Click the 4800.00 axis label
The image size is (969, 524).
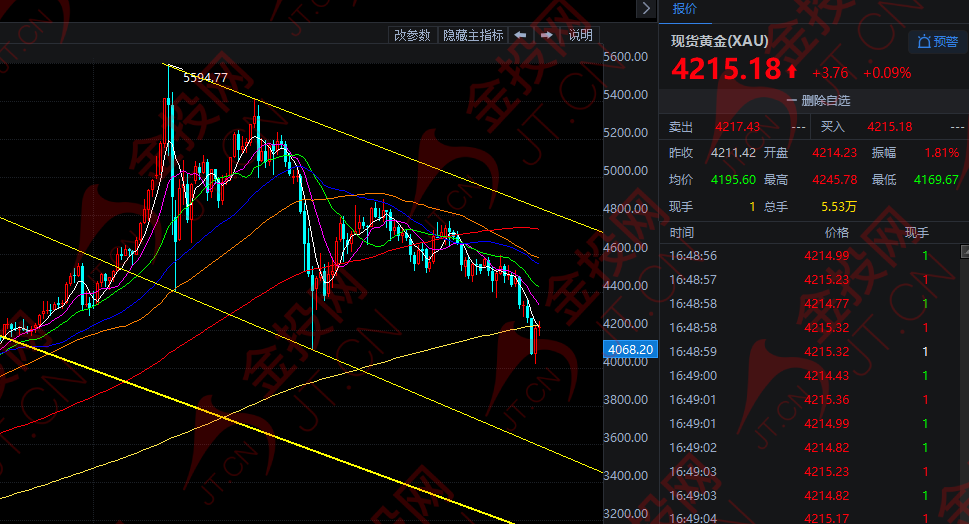click(x=625, y=209)
